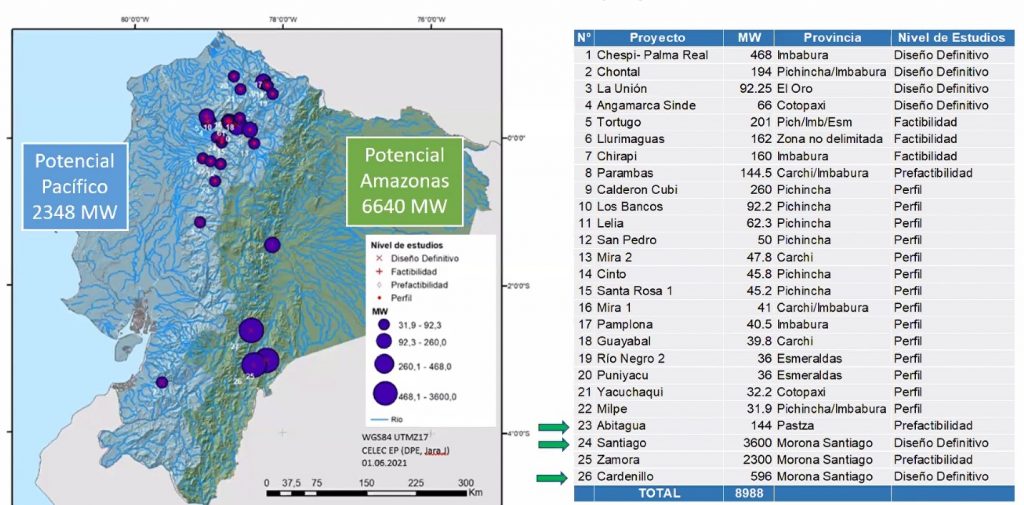The height and width of the screenshot is (505, 1024).
Task: Select the Chespi- Palma Real project row
Action: click(x=652, y=55)
